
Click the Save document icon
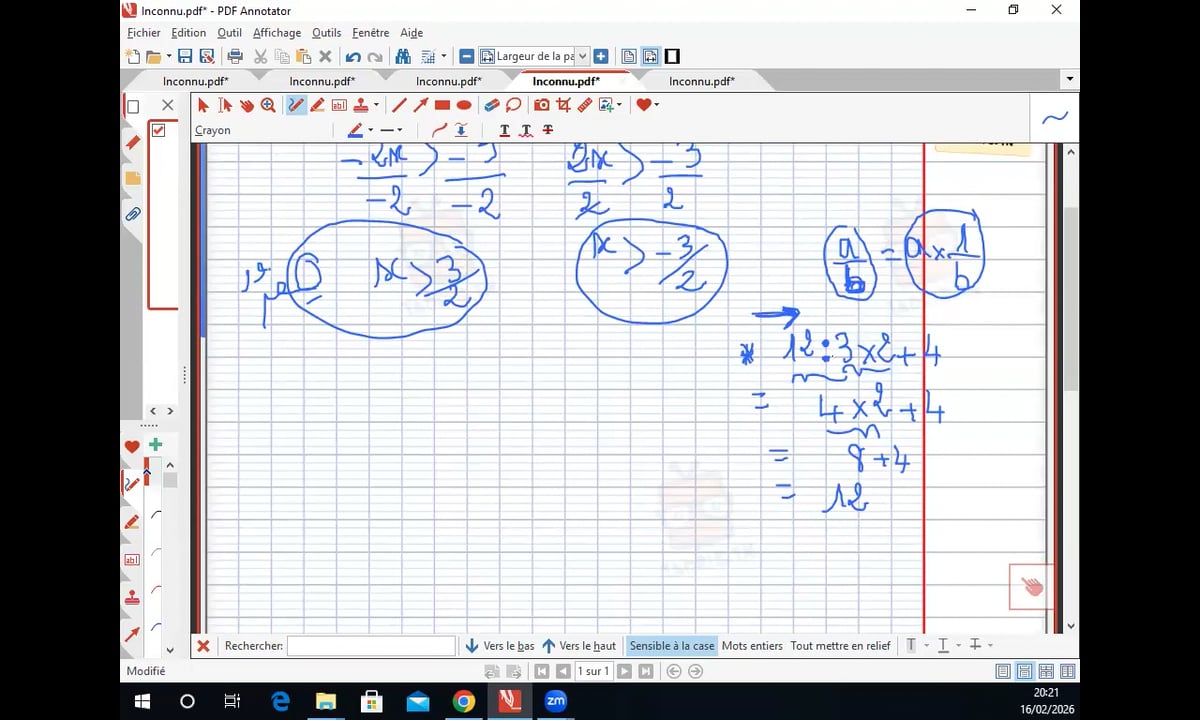pyautogui.click(x=185, y=57)
